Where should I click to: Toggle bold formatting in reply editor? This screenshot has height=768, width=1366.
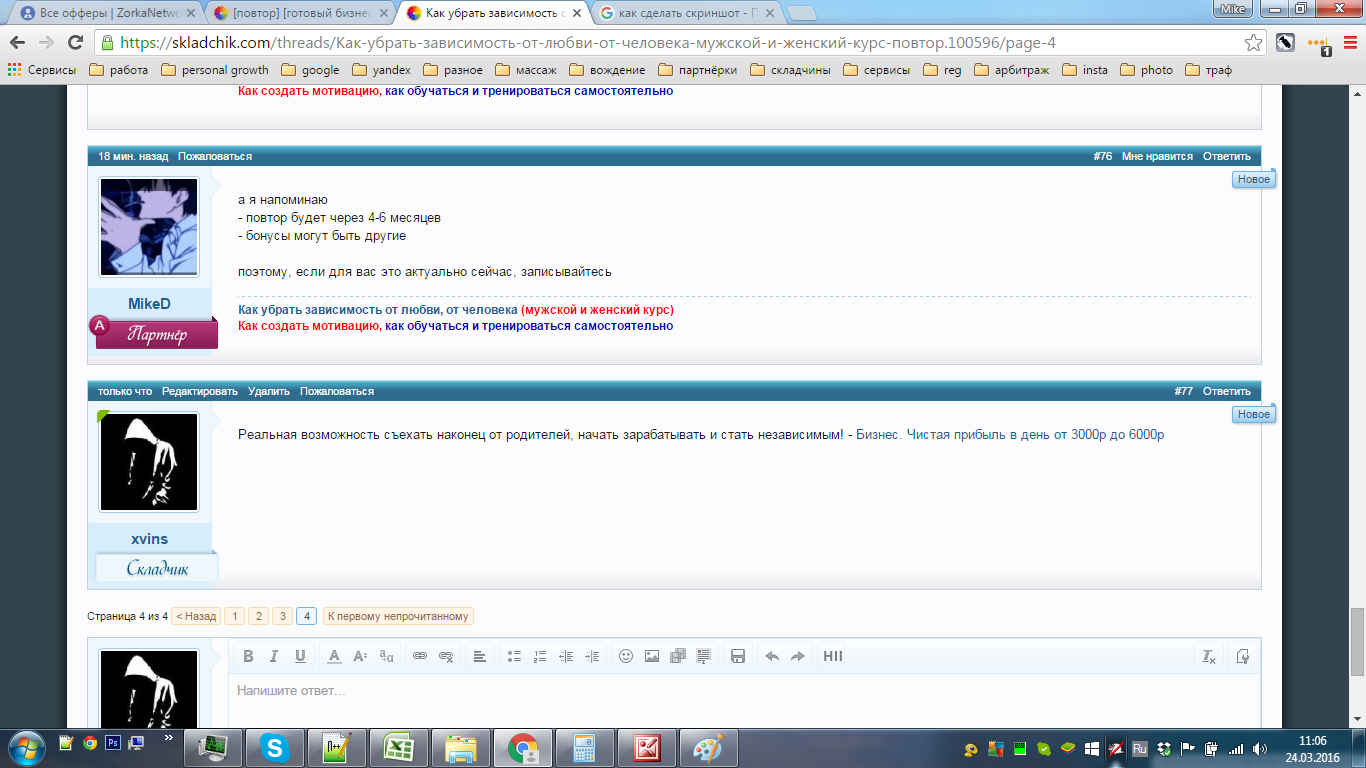coord(248,656)
